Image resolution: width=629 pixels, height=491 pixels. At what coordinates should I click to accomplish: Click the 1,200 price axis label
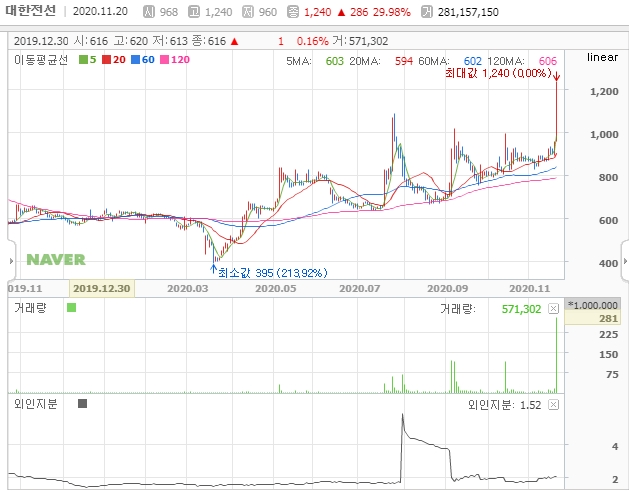pos(604,91)
